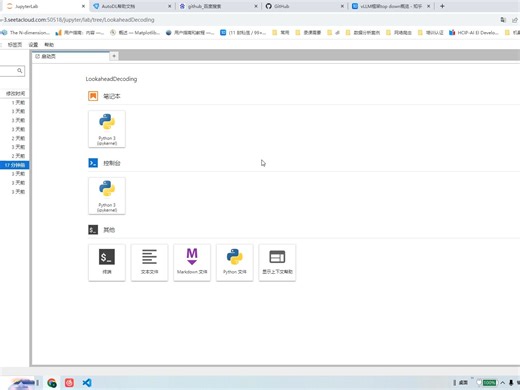Open a new launcher with the + button
The height and width of the screenshot is (390, 520).
tap(114, 56)
